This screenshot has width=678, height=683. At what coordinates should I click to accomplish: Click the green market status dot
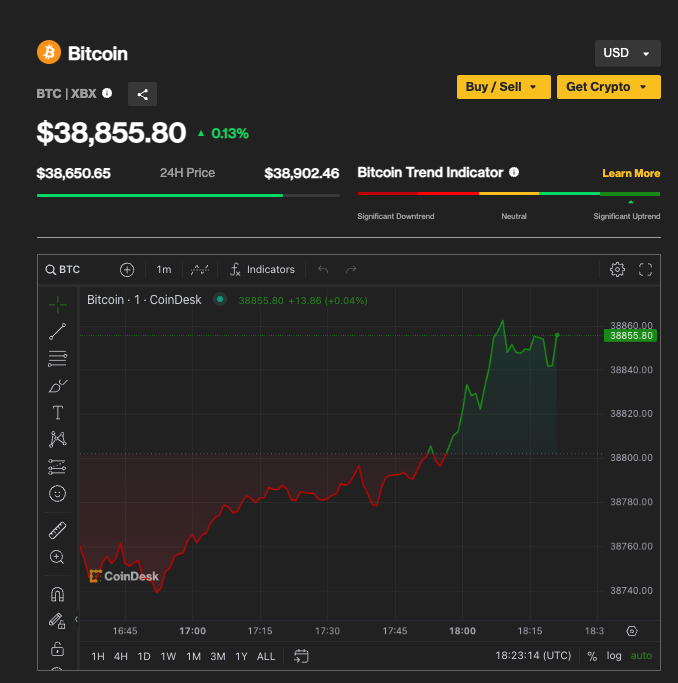[220, 299]
